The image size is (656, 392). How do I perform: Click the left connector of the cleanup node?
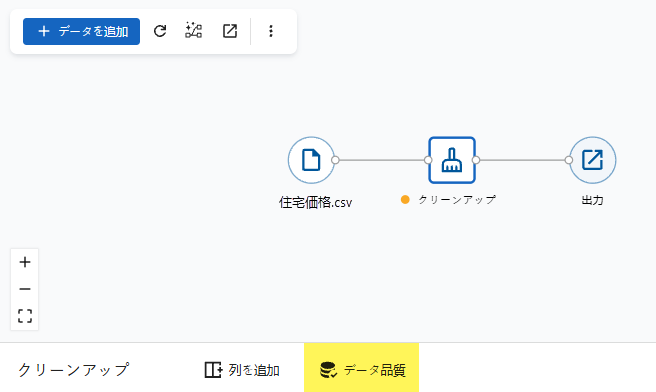(x=428, y=160)
